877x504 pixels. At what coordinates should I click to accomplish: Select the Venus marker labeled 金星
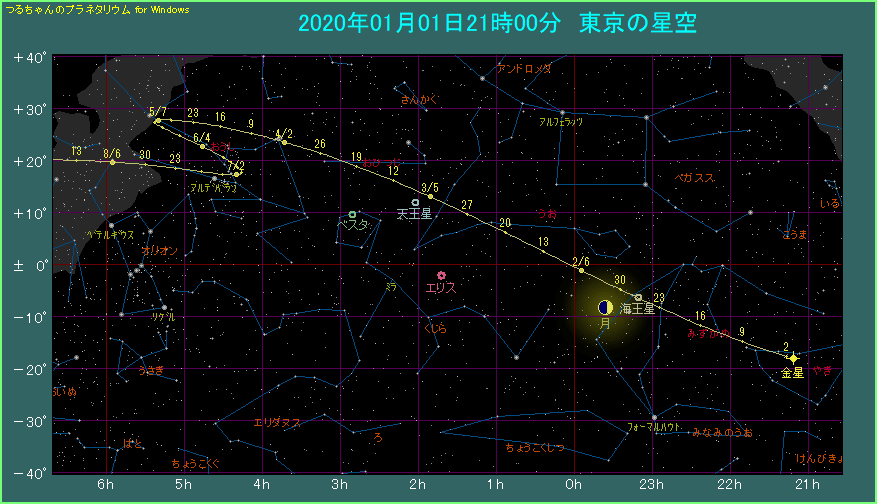(793, 358)
